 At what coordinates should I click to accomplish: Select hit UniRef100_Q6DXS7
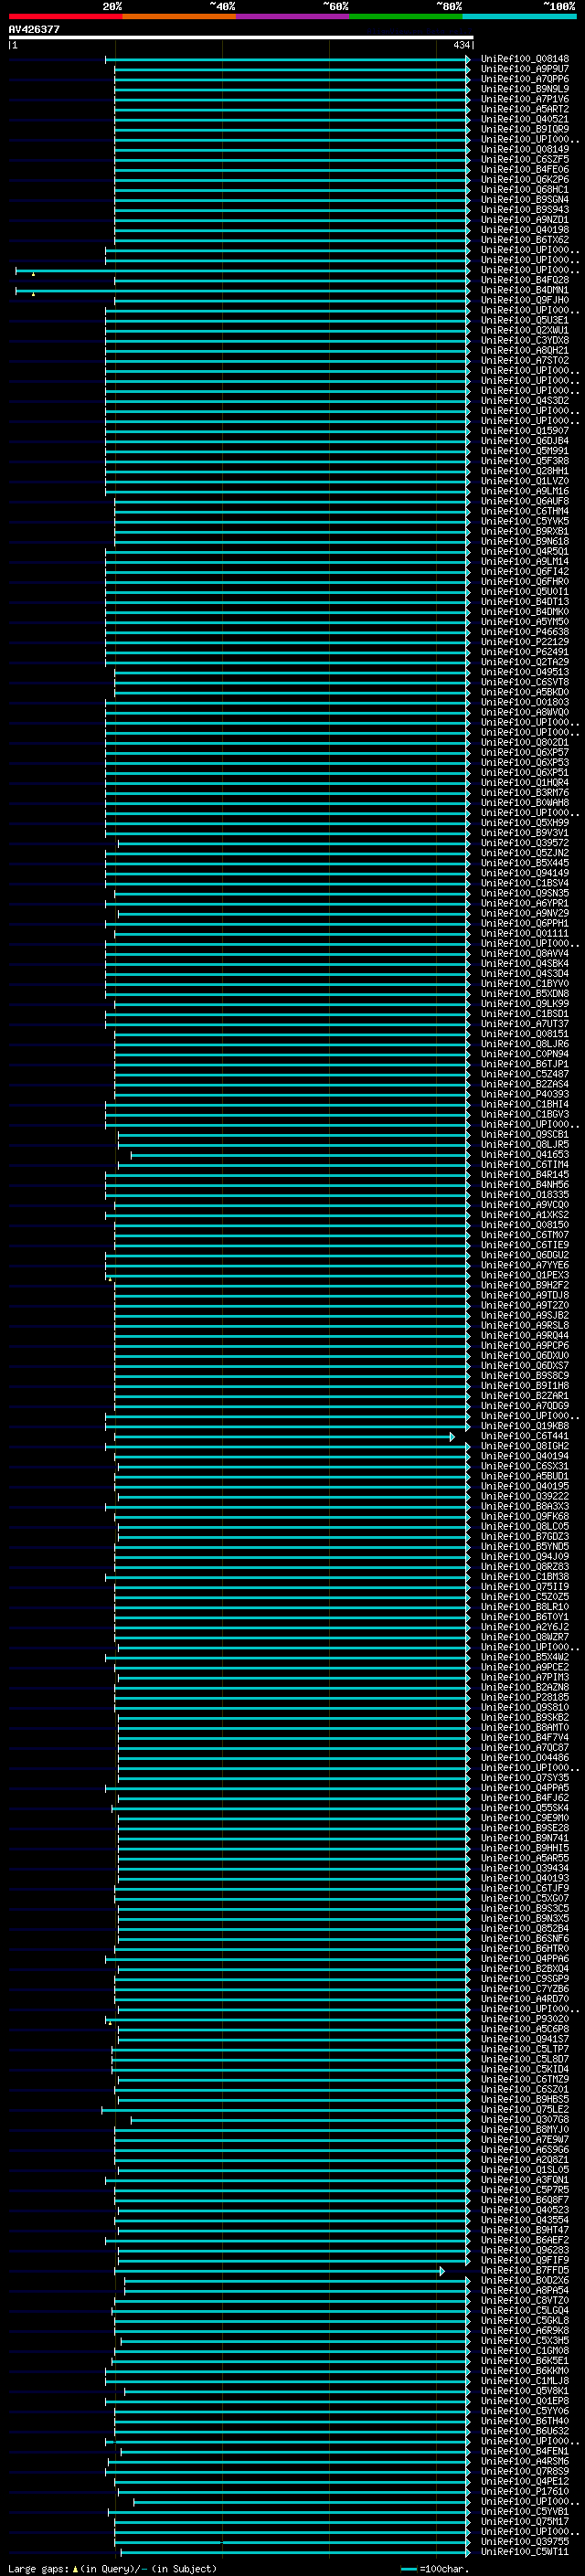tap(525, 1365)
